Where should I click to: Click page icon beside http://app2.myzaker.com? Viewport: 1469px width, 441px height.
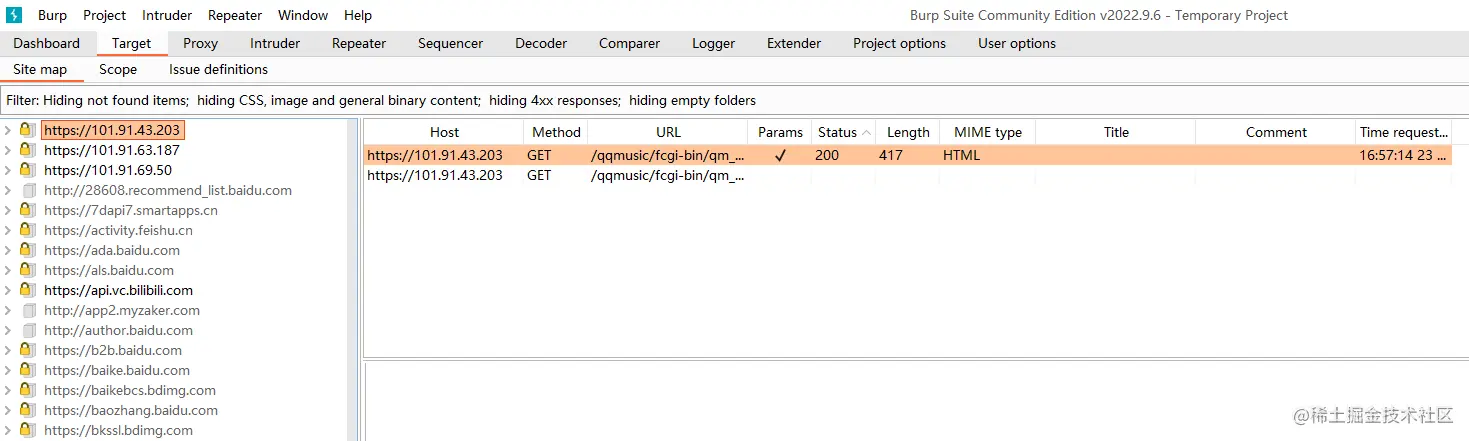[x=28, y=310]
